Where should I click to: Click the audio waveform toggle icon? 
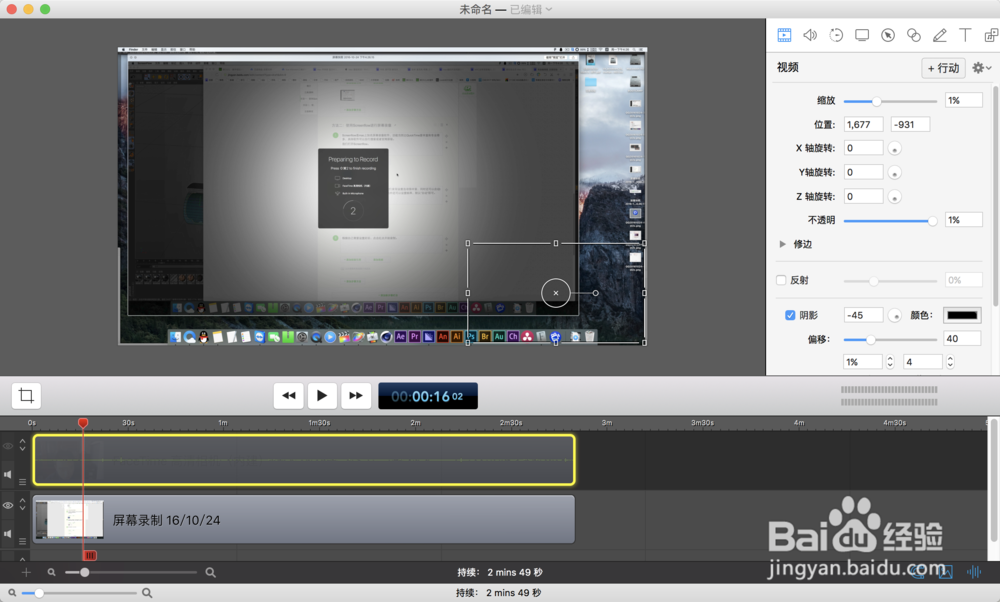(974, 572)
